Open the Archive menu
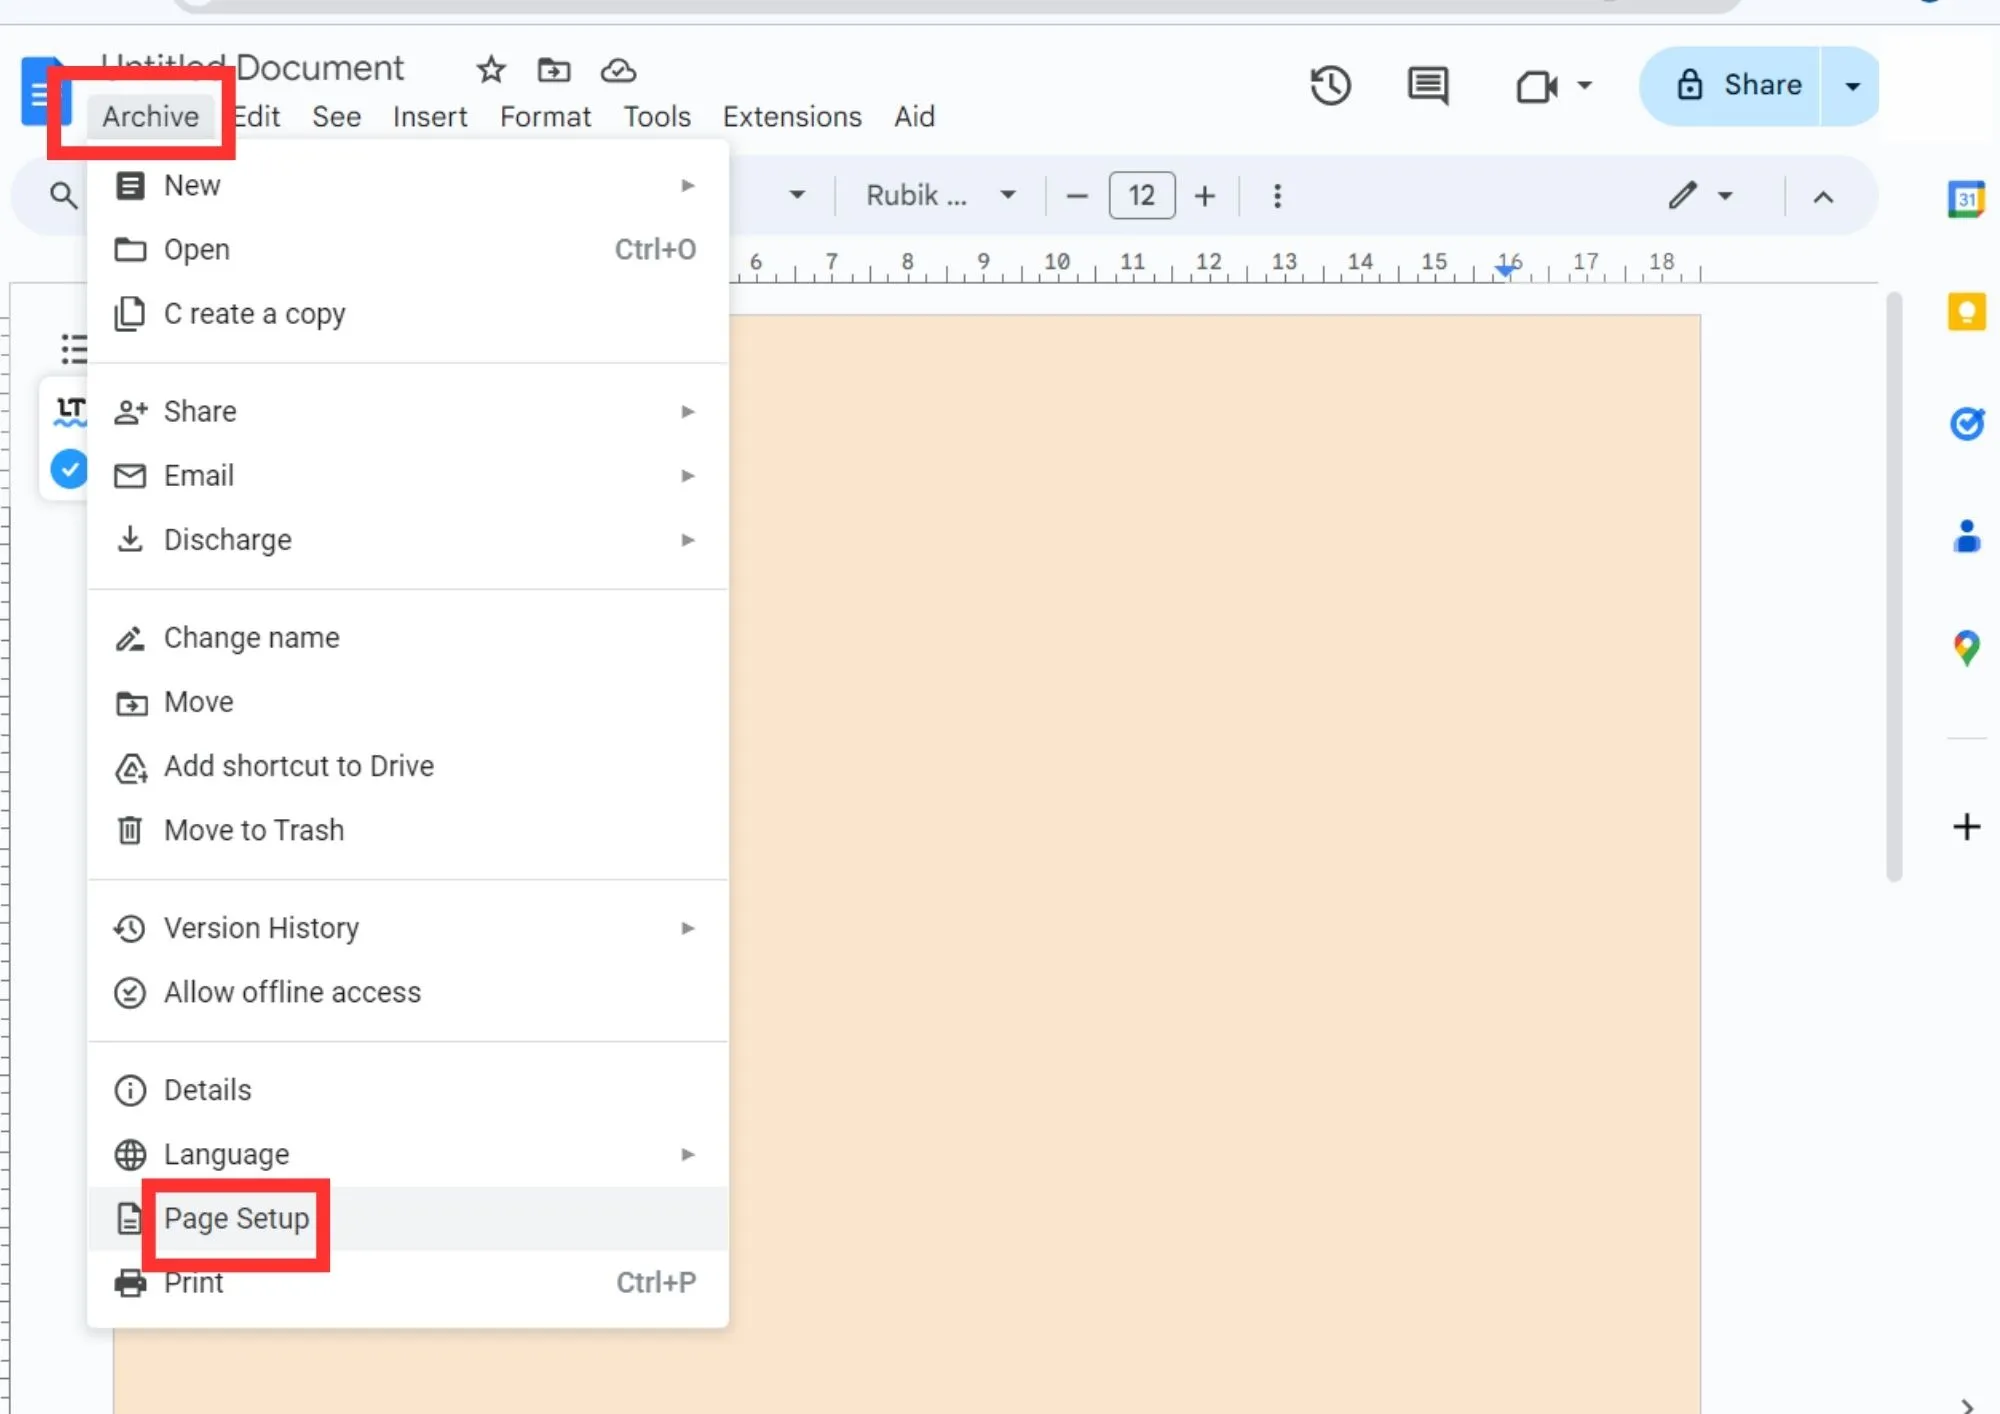 (150, 117)
